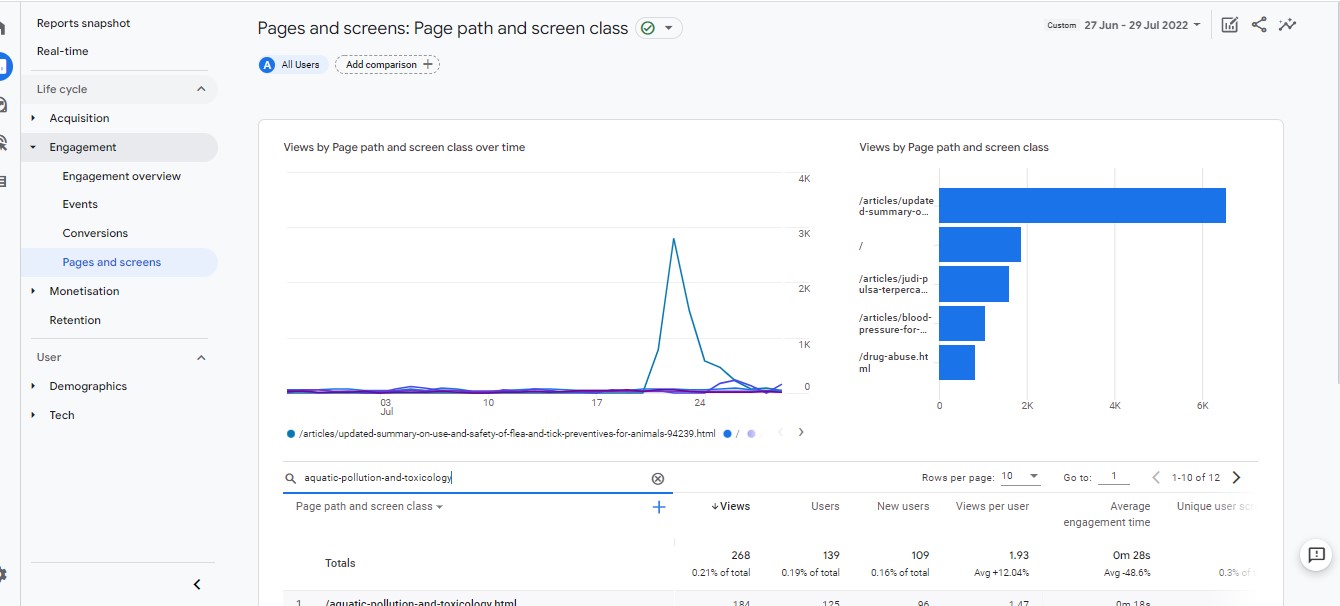Sort the table by Views column

[733, 507]
